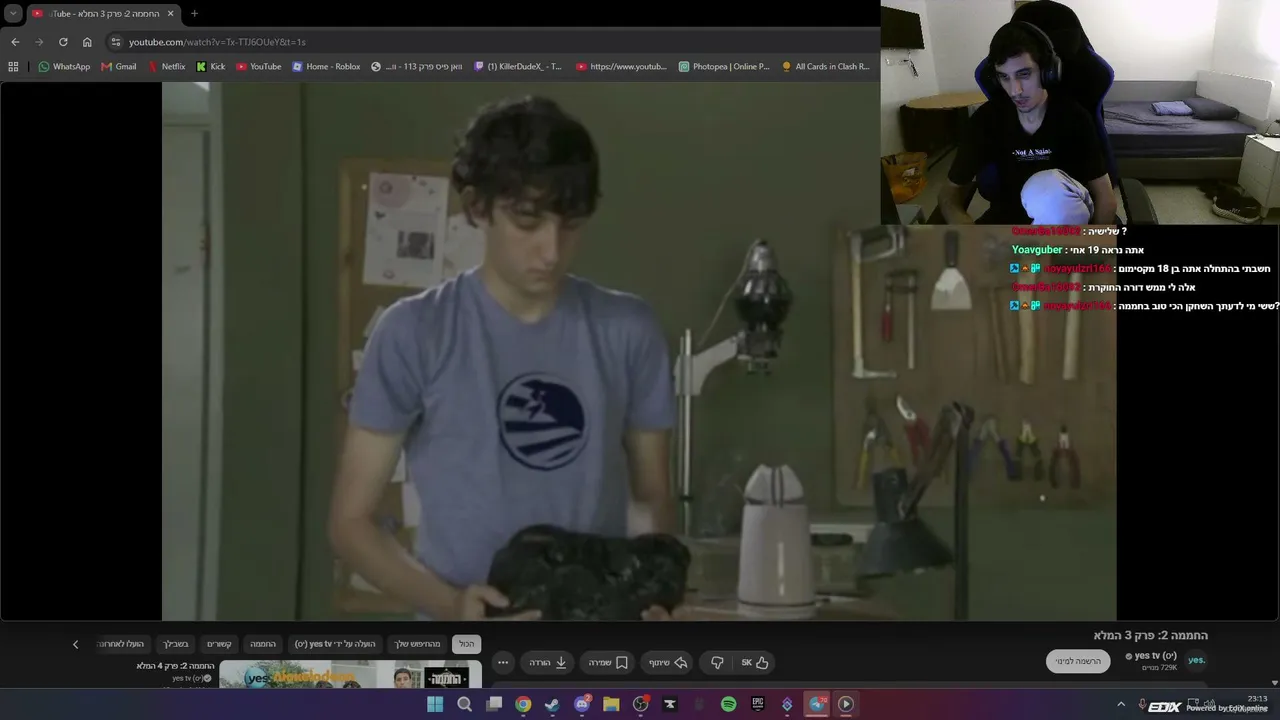1280x720 pixels.
Task: Open the recommended video thumbnail for episode 4
Action: click(x=350, y=674)
